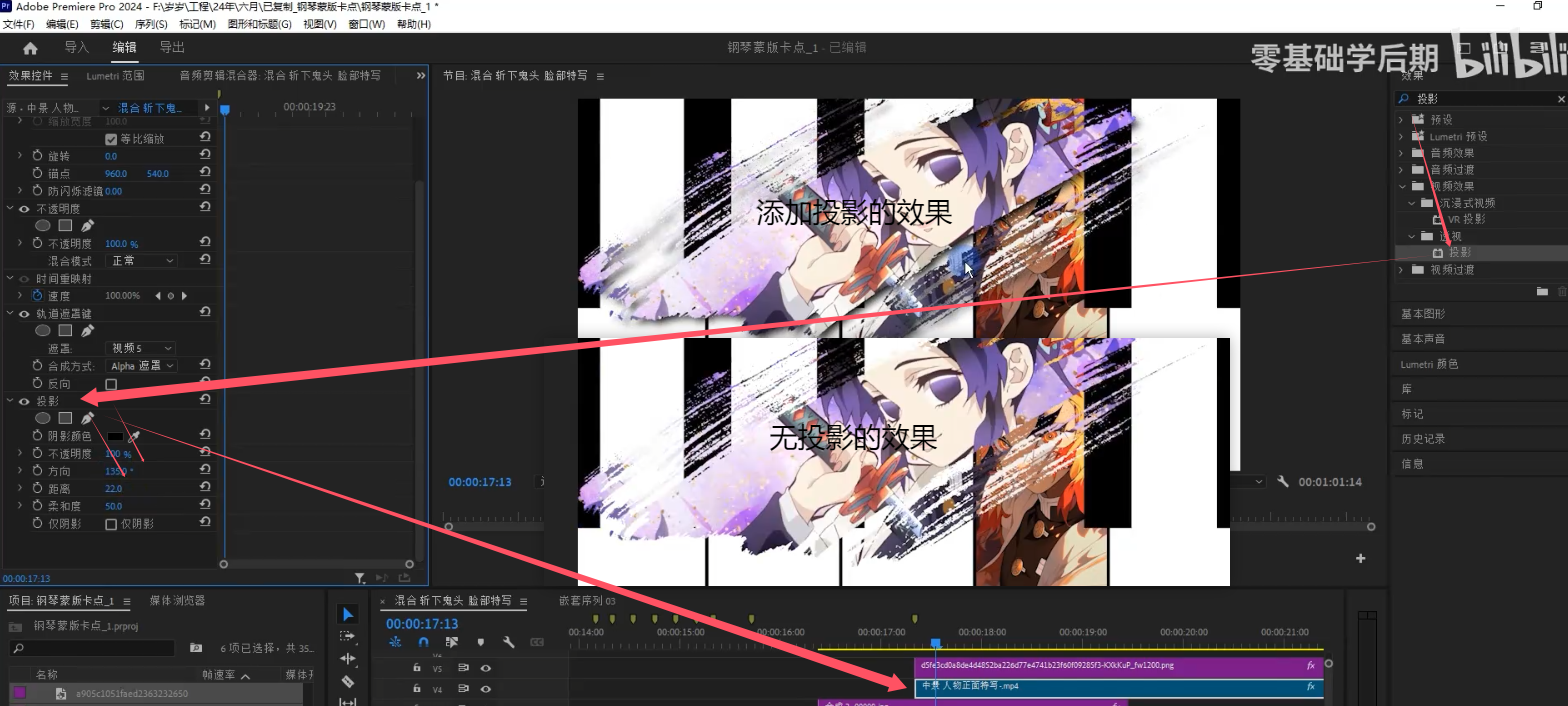Open the program monitor button editor plus

(x=1361, y=558)
